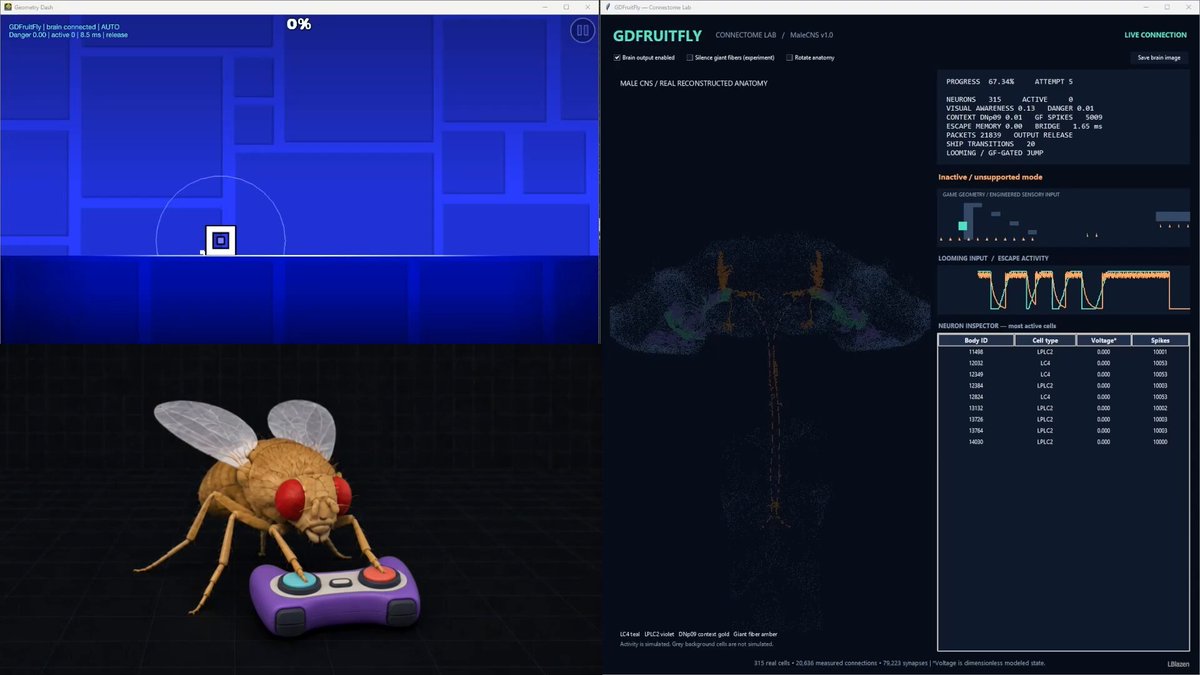Close the GDFruitFly Connectome Lab window

(1187, 7)
